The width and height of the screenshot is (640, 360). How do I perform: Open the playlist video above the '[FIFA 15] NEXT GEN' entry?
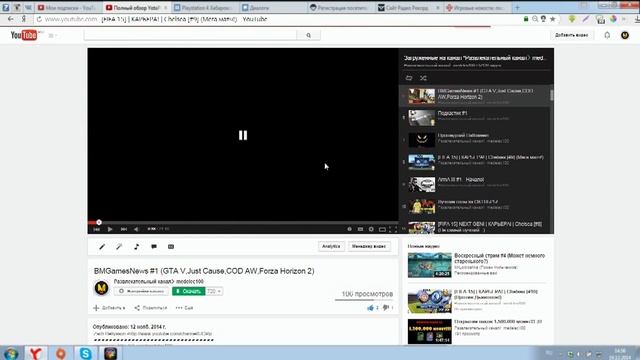[474, 206]
